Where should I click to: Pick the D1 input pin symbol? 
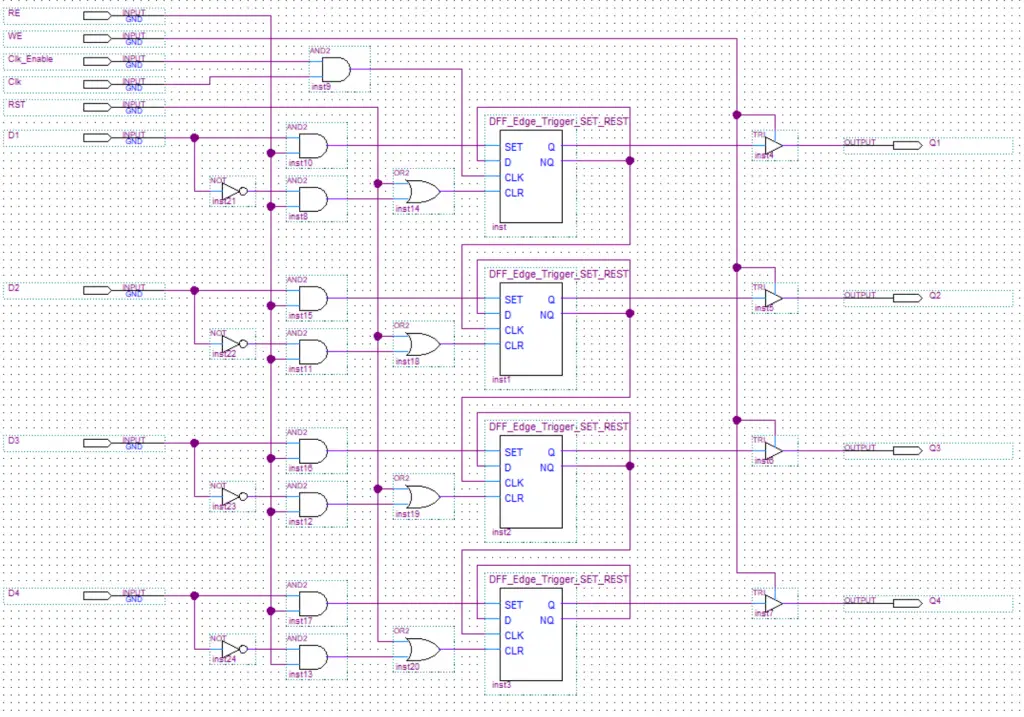click(x=97, y=138)
